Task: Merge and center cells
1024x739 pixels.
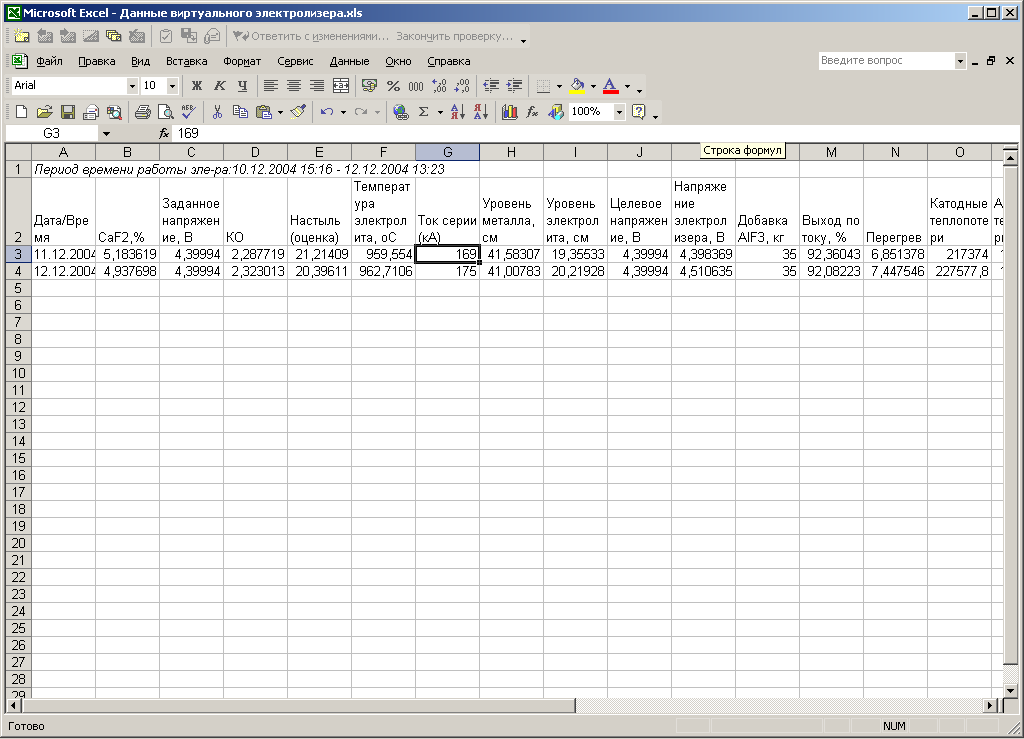Action: pos(341,86)
